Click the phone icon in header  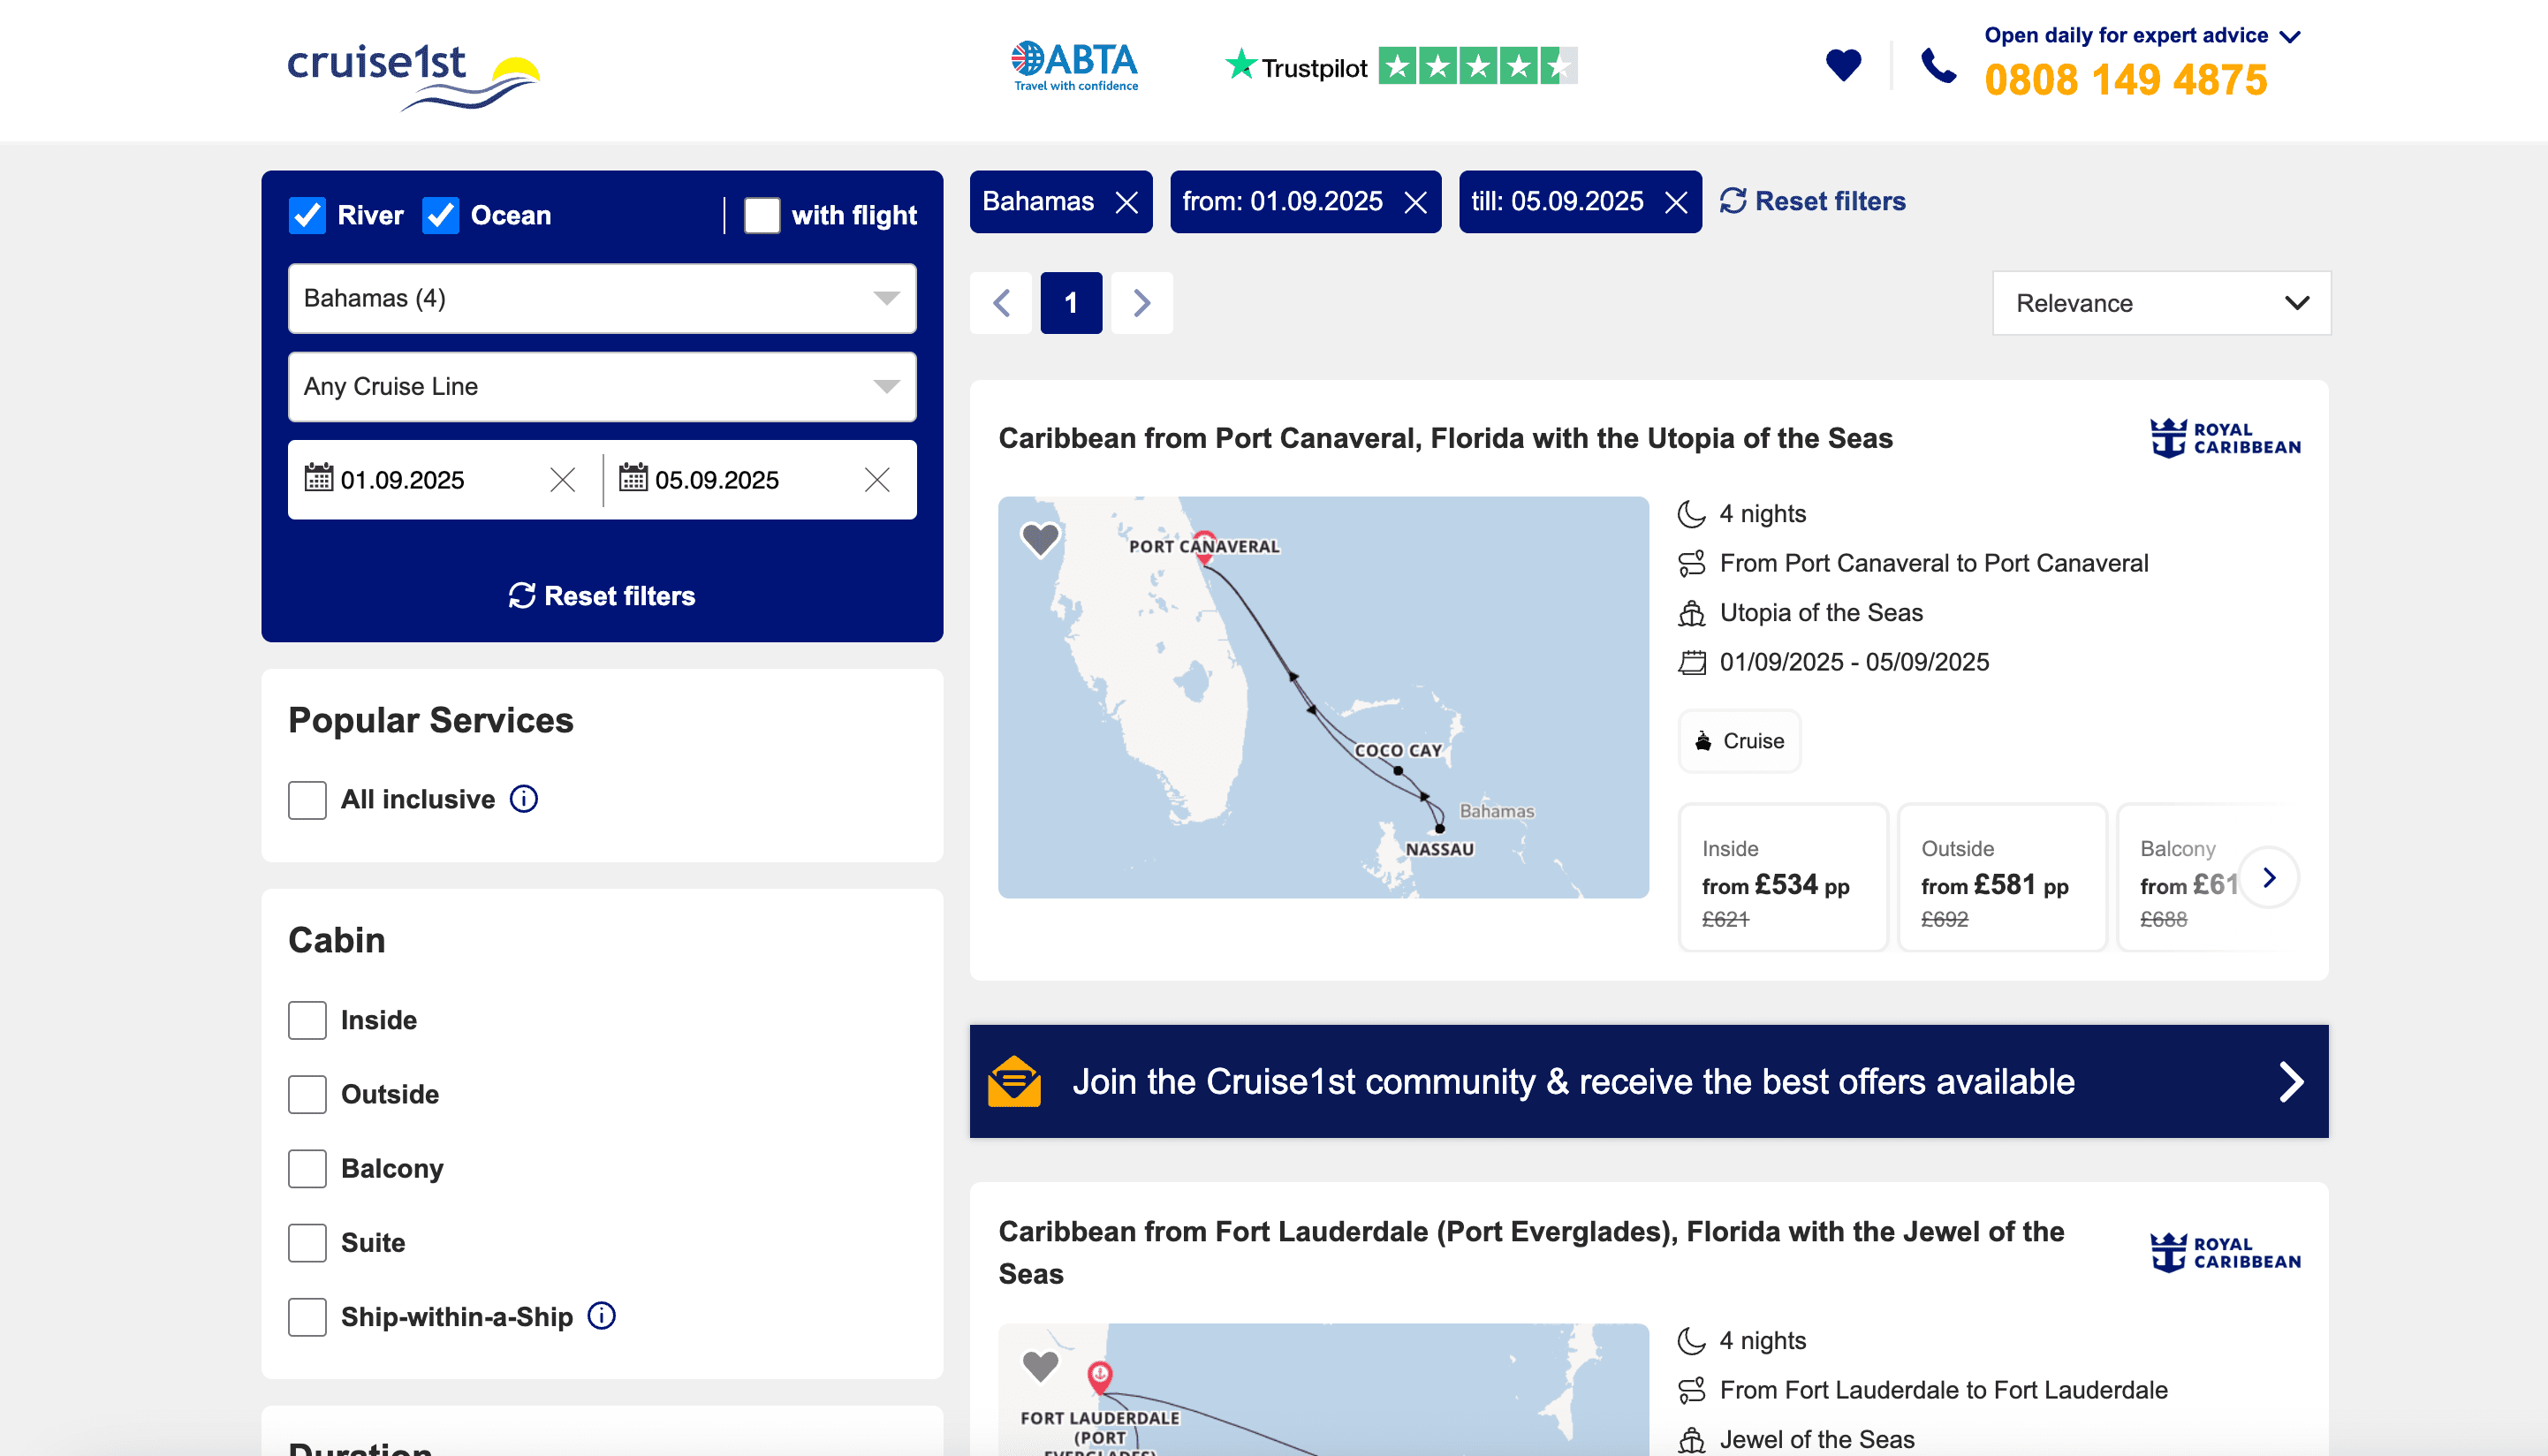(x=1938, y=66)
